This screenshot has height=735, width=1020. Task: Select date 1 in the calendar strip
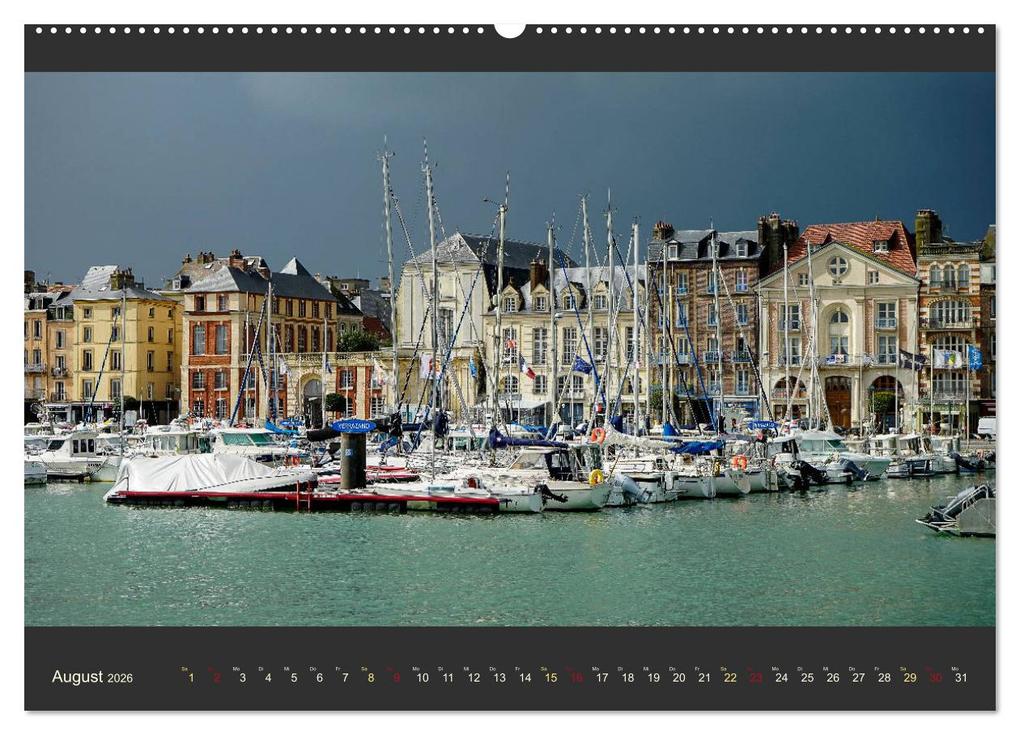[191, 678]
